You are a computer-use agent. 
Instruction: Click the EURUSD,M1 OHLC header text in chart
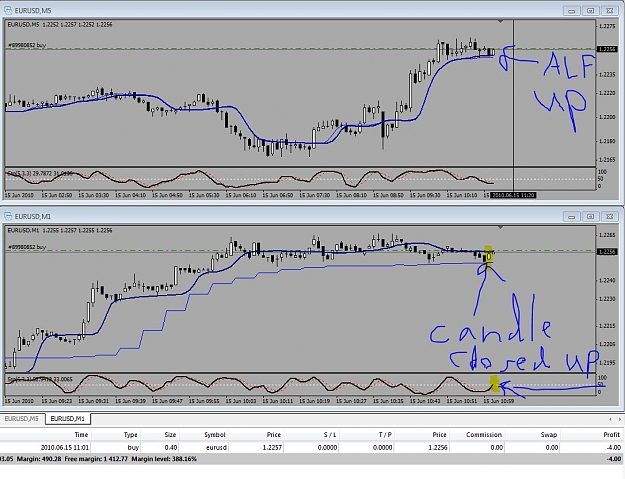60,230
